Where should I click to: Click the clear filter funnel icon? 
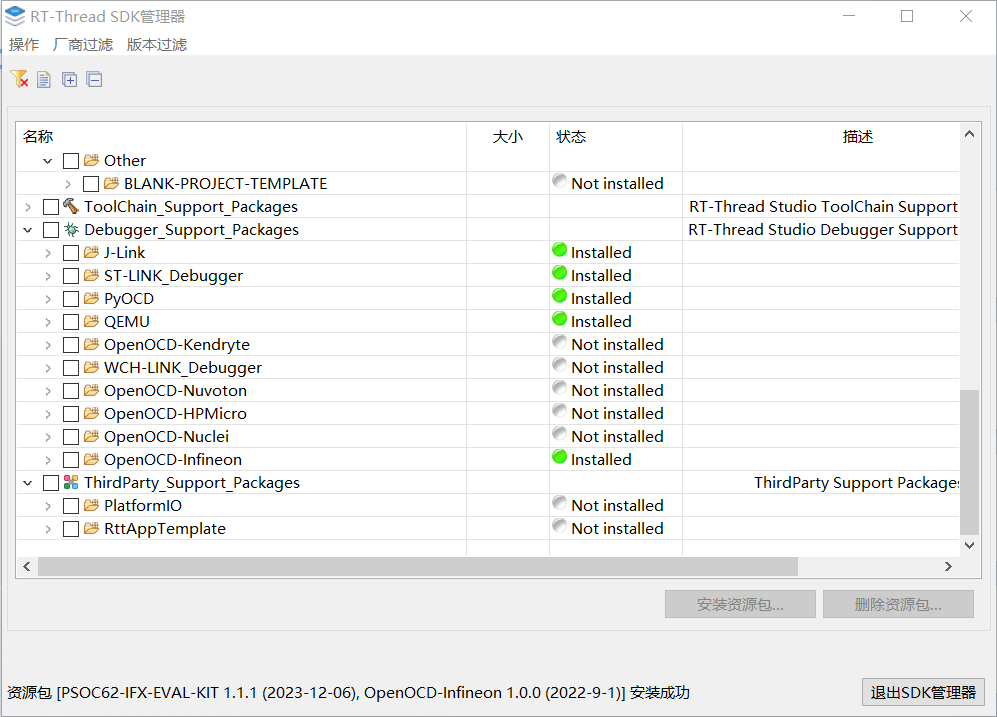click(20, 79)
